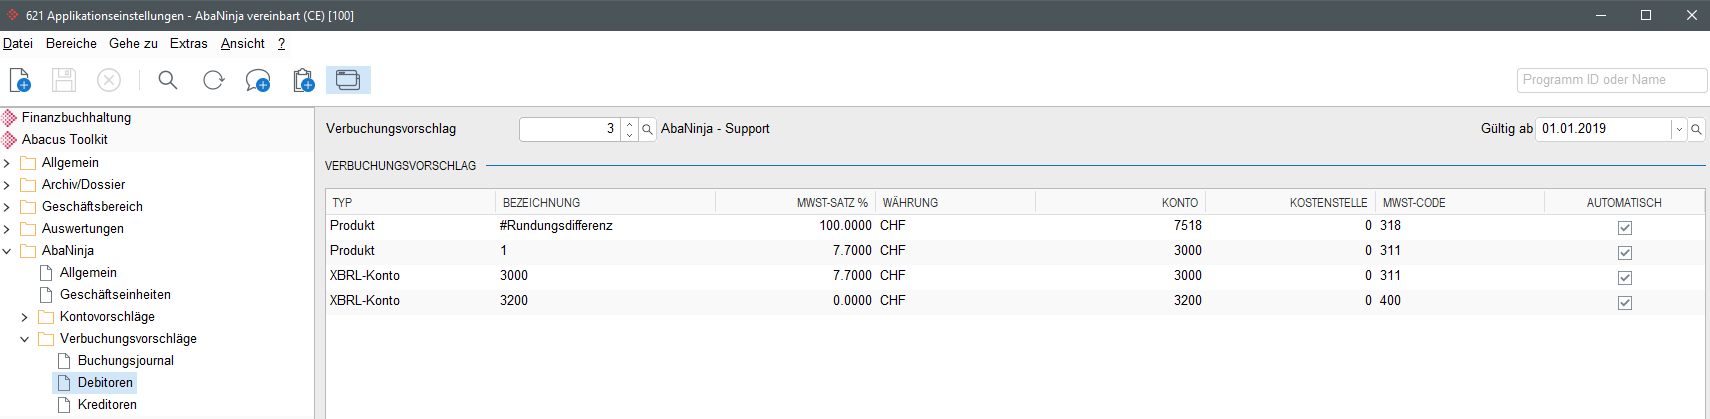Click the Cancel circle-X toolbar icon
Viewport: 1710px width, 419px height.
point(109,80)
